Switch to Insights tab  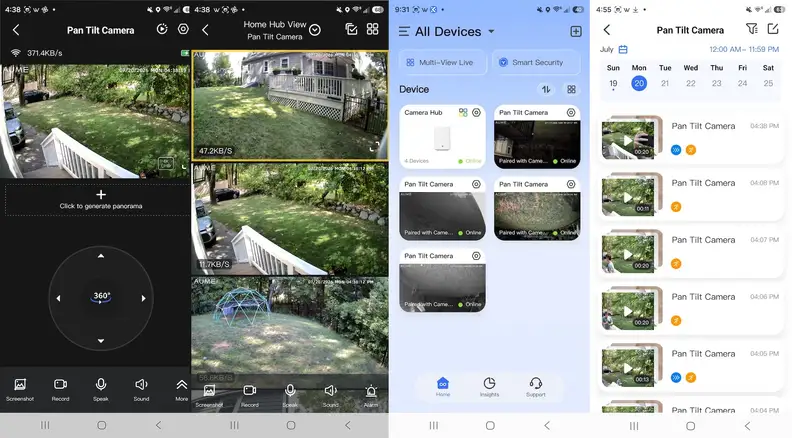coord(489,387)
